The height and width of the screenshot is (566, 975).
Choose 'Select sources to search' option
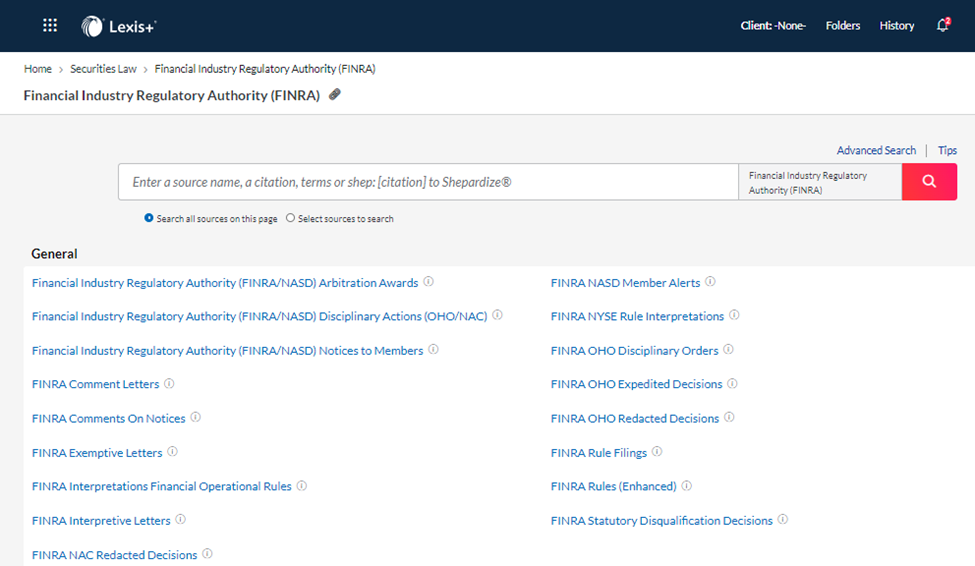(x=290, y=218)
